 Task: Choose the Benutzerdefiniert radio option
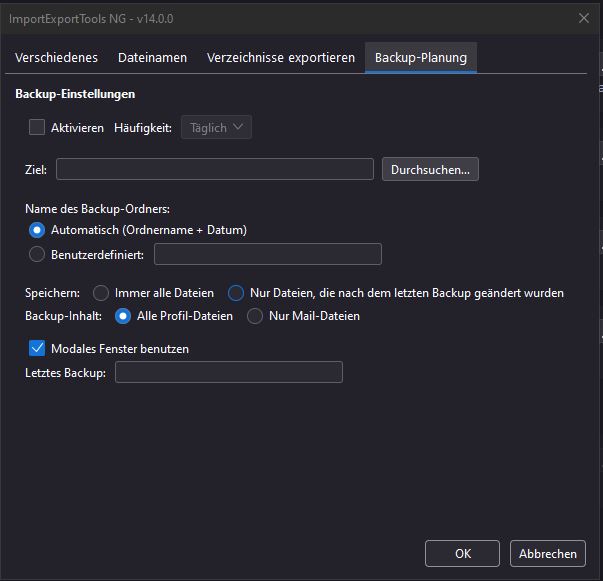(x=37, y=254)
